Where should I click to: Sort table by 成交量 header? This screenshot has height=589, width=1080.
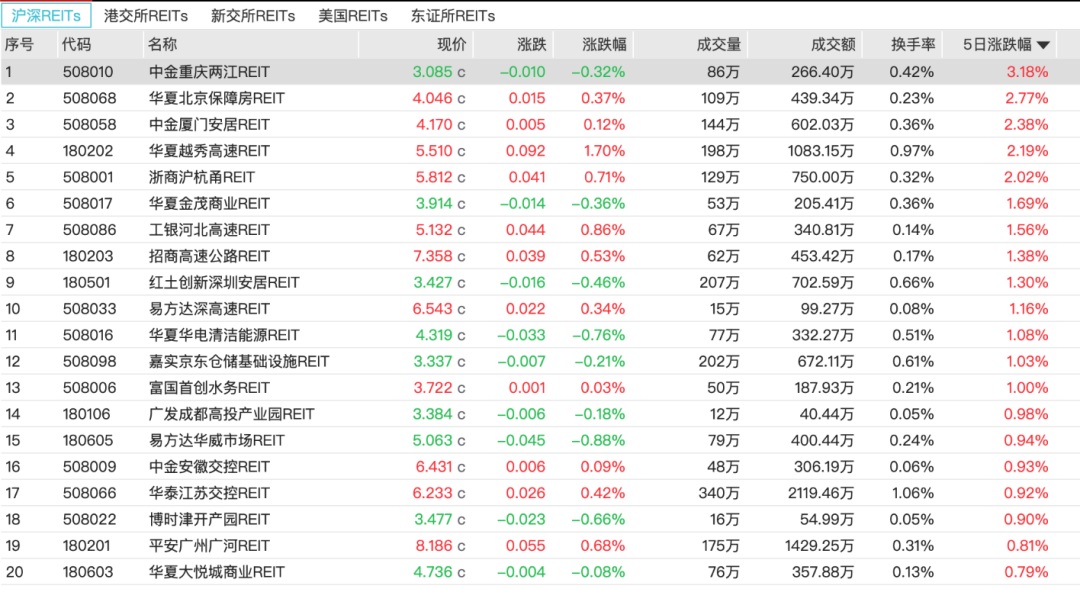pos(718,45)
